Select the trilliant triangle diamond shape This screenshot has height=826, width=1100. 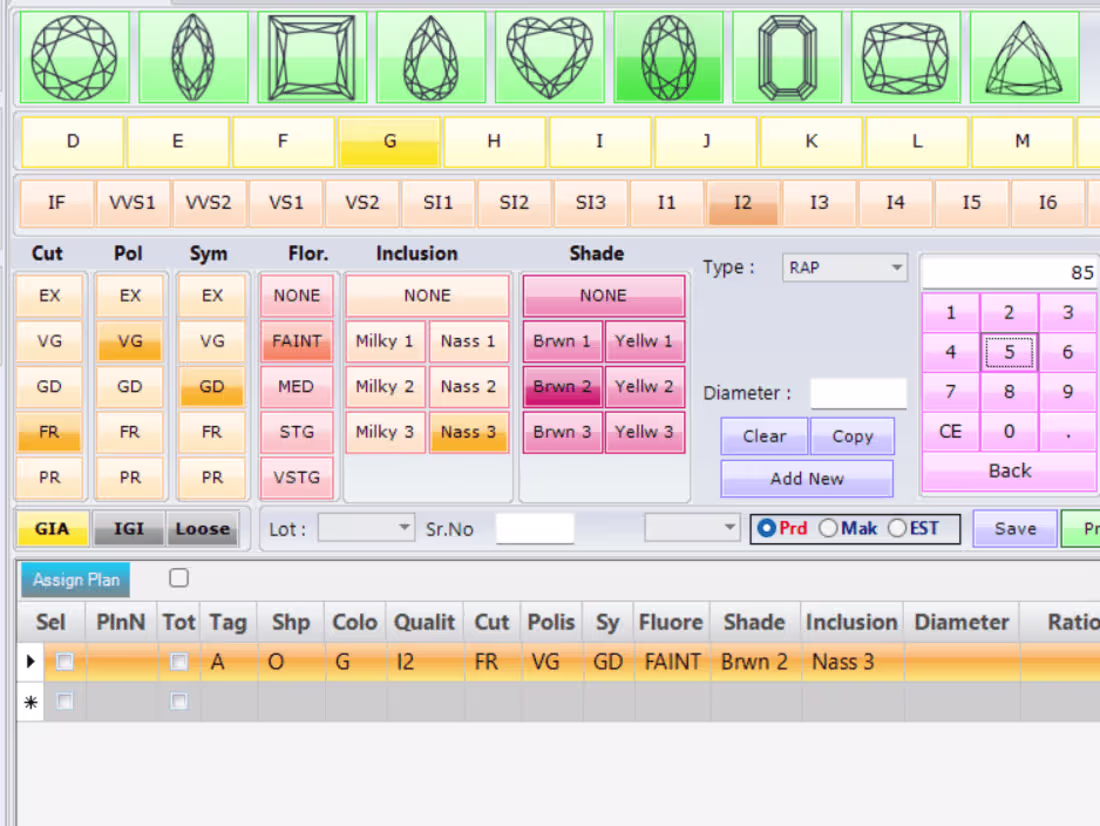click(1024, 58)
